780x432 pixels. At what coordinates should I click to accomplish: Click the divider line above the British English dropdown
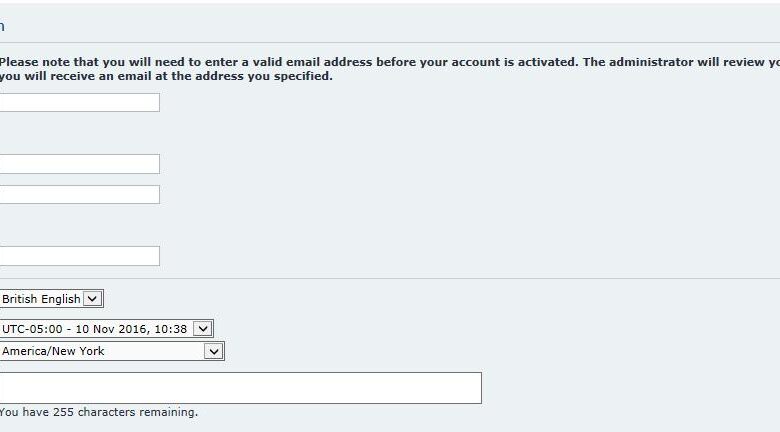click(x=390, y=278)
